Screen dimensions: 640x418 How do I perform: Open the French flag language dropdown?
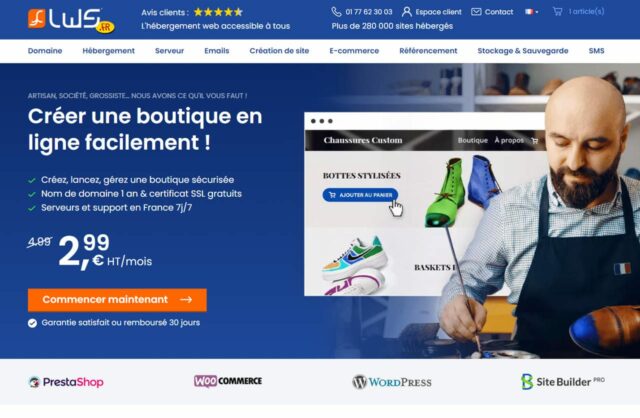(531, 12)
